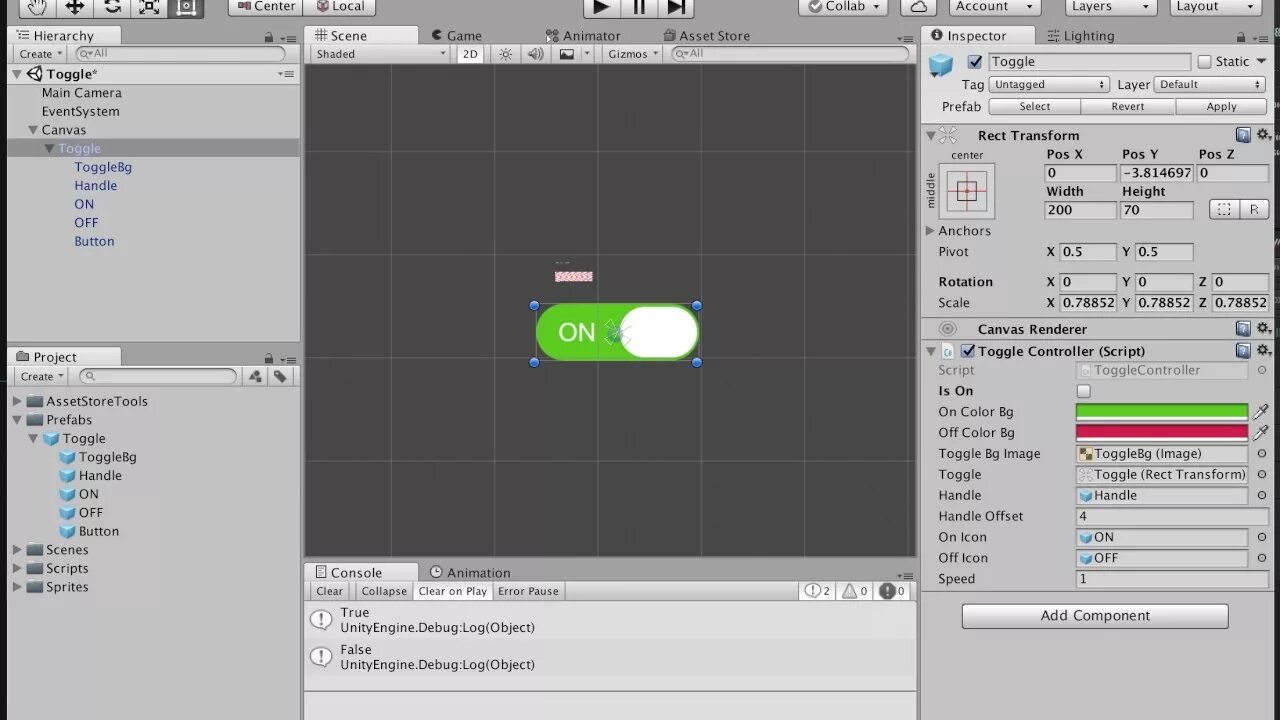Open the Shaded draw mode dropdown
Image resolution: width=1280 pixels, height=720 pixels.
tap(380, 54)
